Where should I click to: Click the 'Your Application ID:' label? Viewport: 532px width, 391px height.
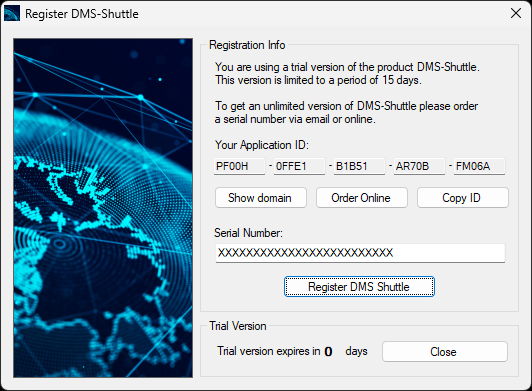pyautogui.click(x=262, y=145)
